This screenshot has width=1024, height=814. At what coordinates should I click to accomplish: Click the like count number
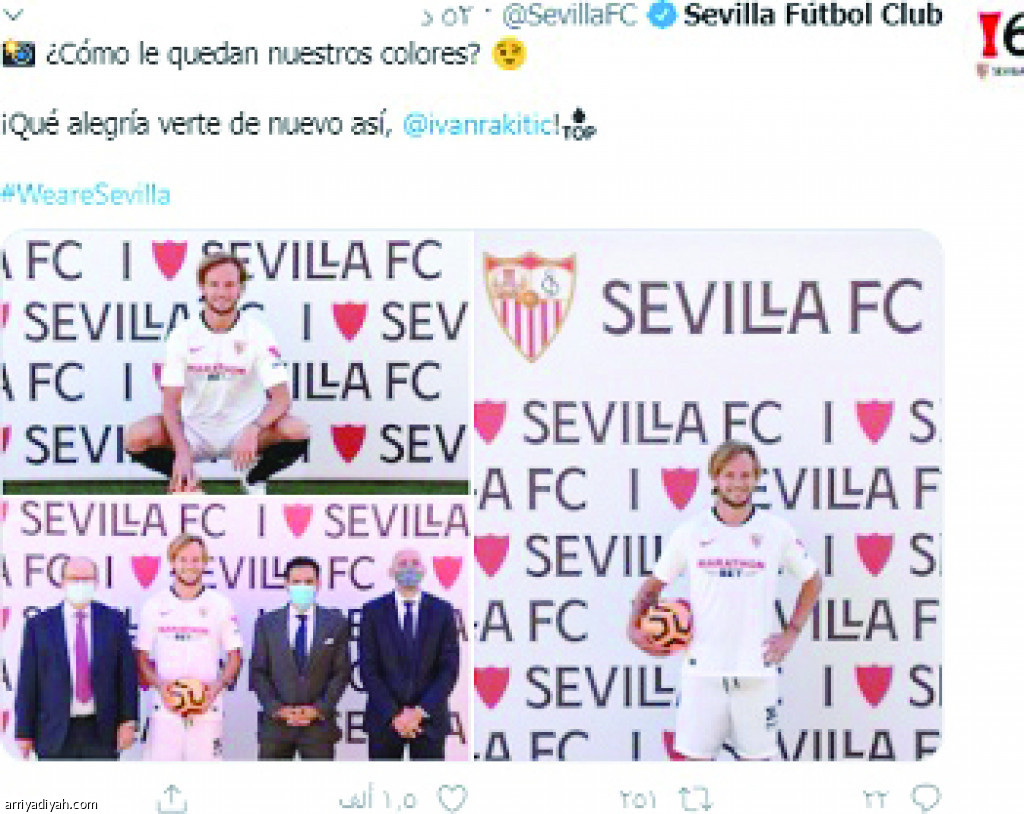[377, 799]
